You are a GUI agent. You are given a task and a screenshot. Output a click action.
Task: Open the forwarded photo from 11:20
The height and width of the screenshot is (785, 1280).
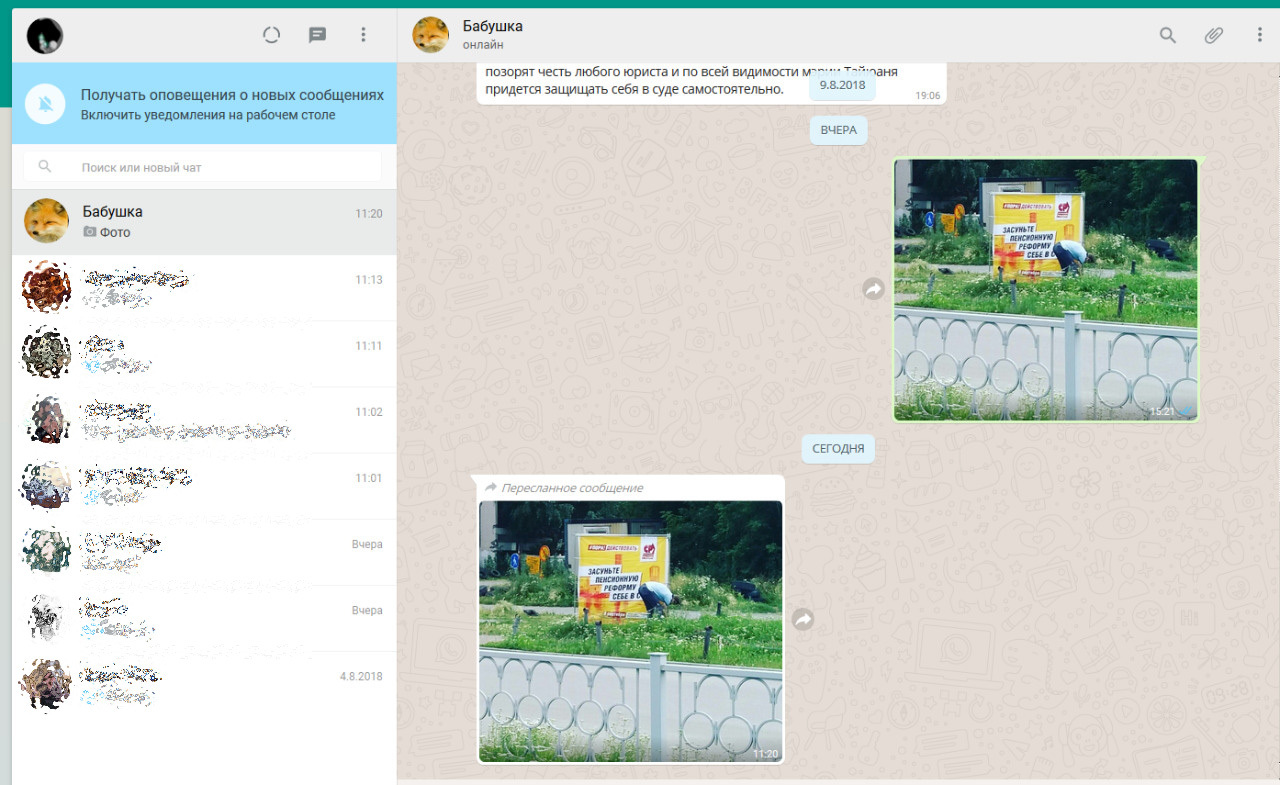[631, 631]
